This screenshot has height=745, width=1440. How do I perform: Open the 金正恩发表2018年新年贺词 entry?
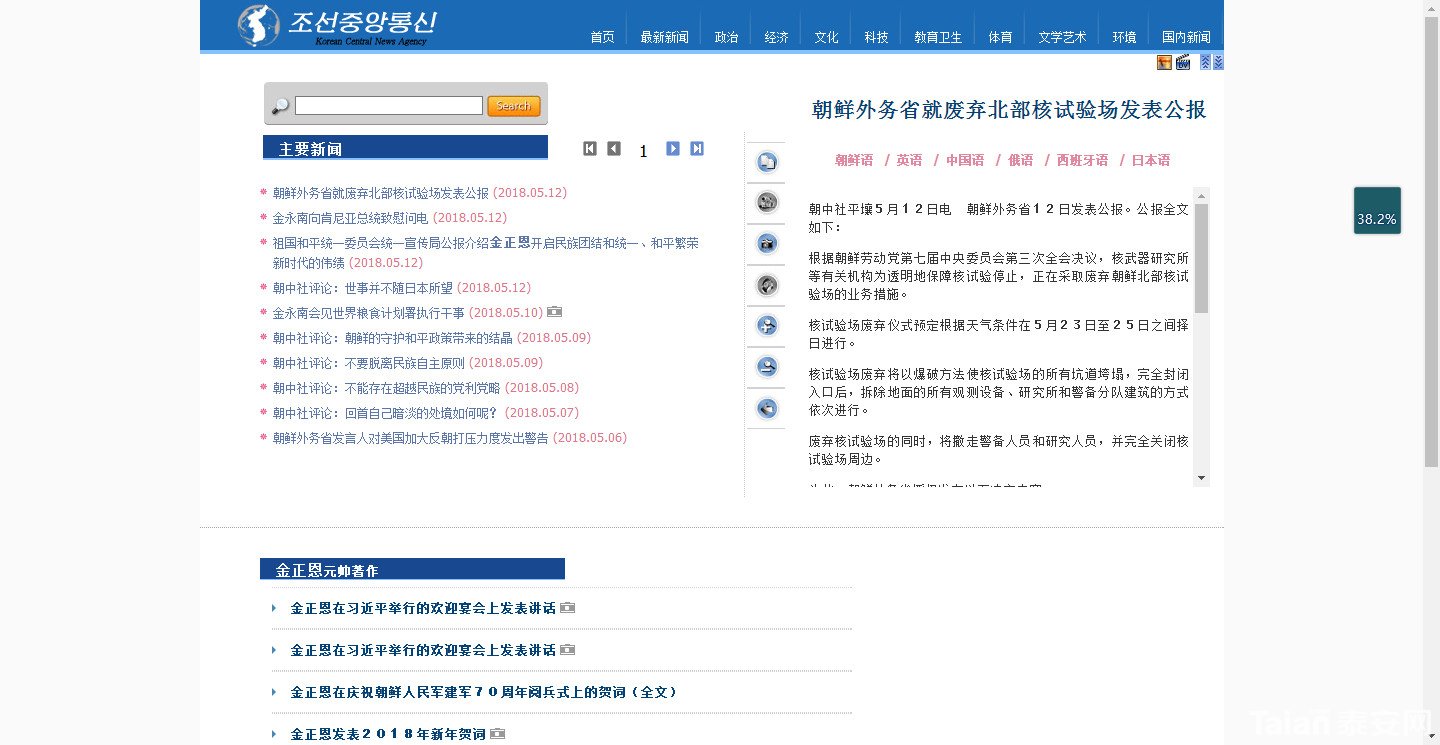coord(388,734)
